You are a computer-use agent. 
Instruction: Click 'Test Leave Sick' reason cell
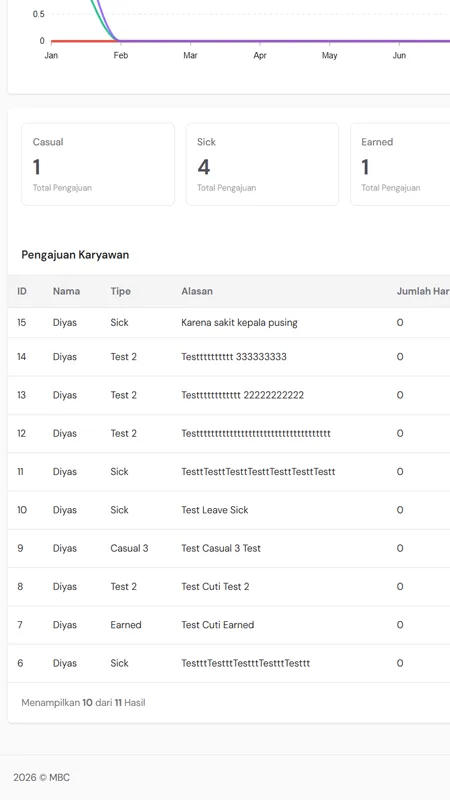(215, 510)
